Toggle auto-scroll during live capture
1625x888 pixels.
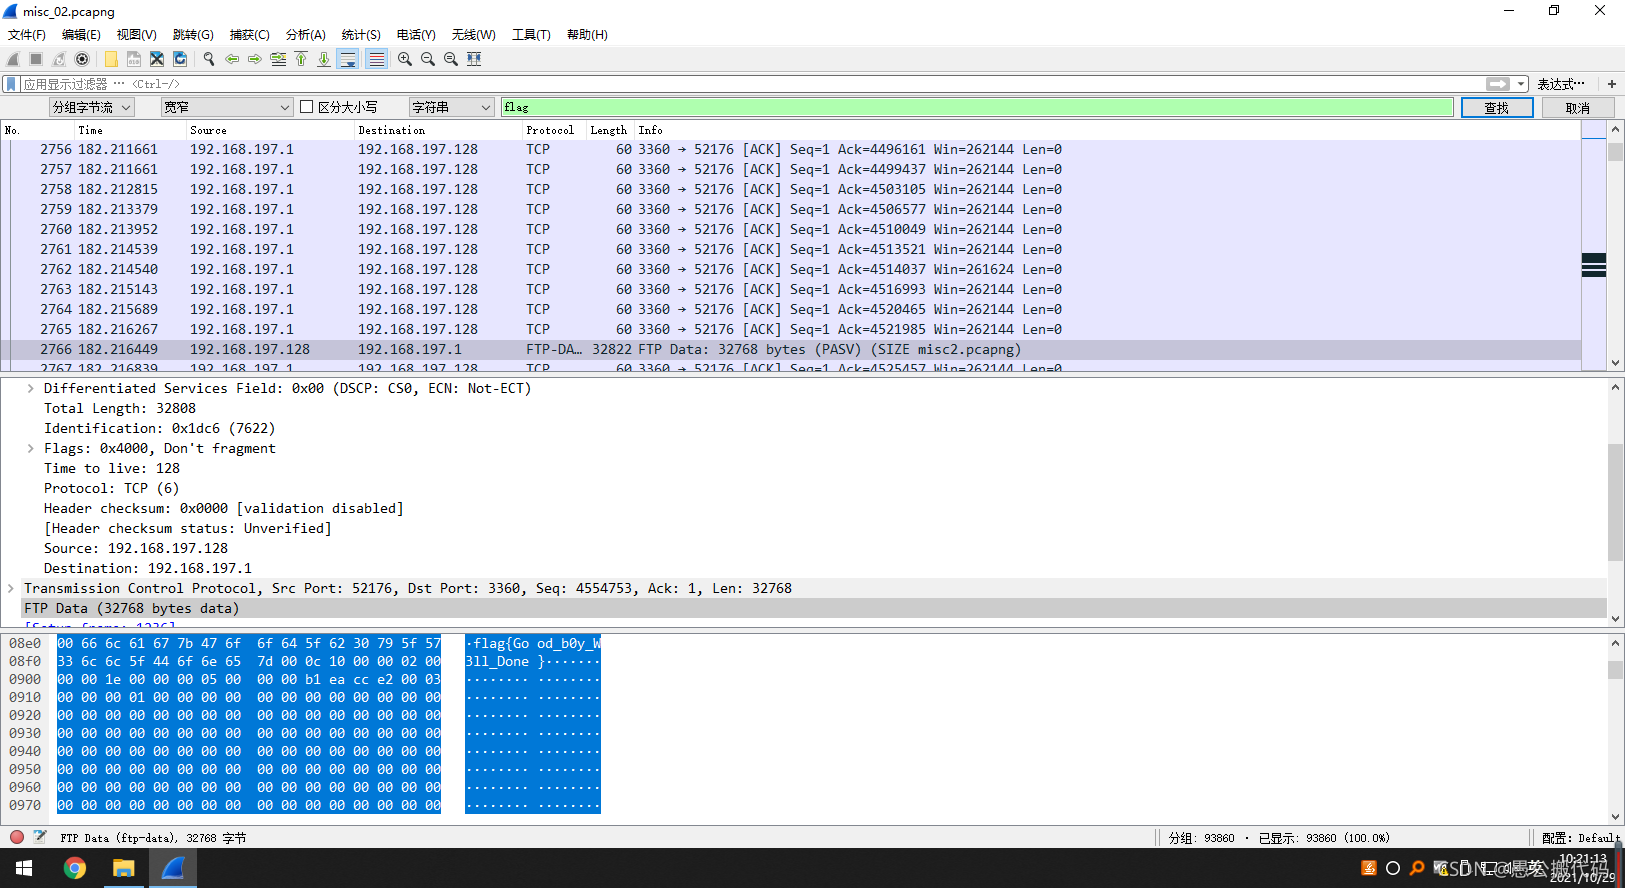coord(348,59)
